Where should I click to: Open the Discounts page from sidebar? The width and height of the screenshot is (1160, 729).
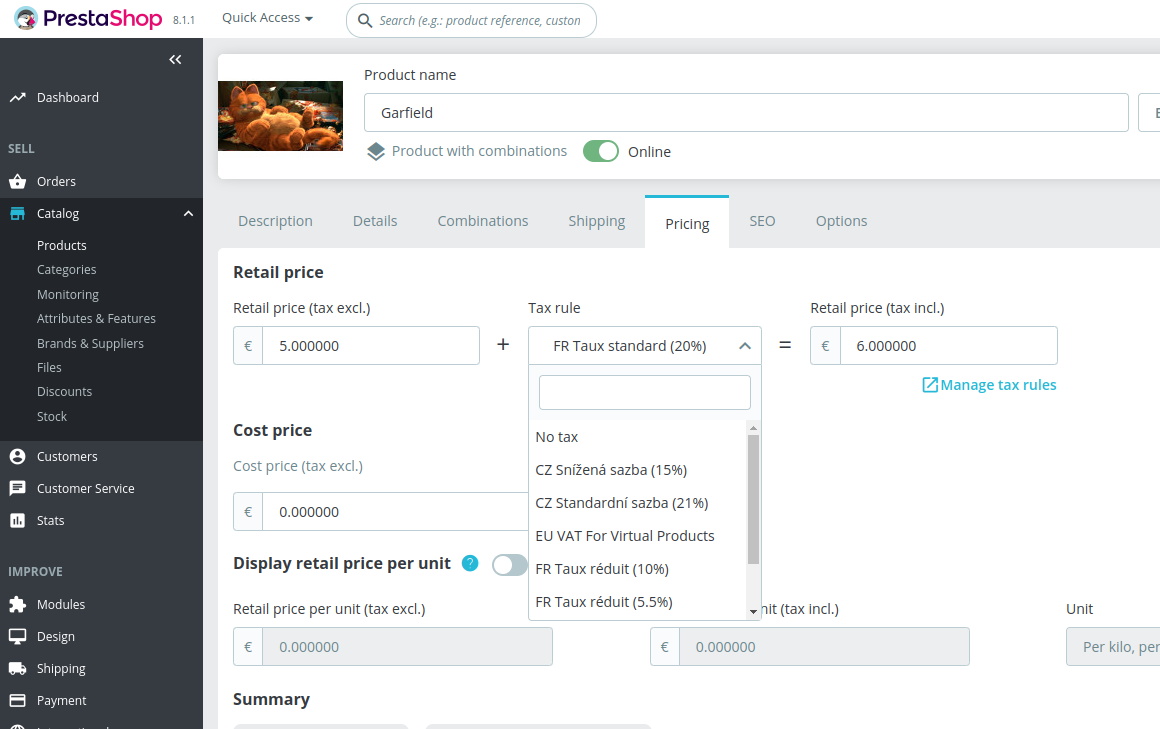(64, 391)
